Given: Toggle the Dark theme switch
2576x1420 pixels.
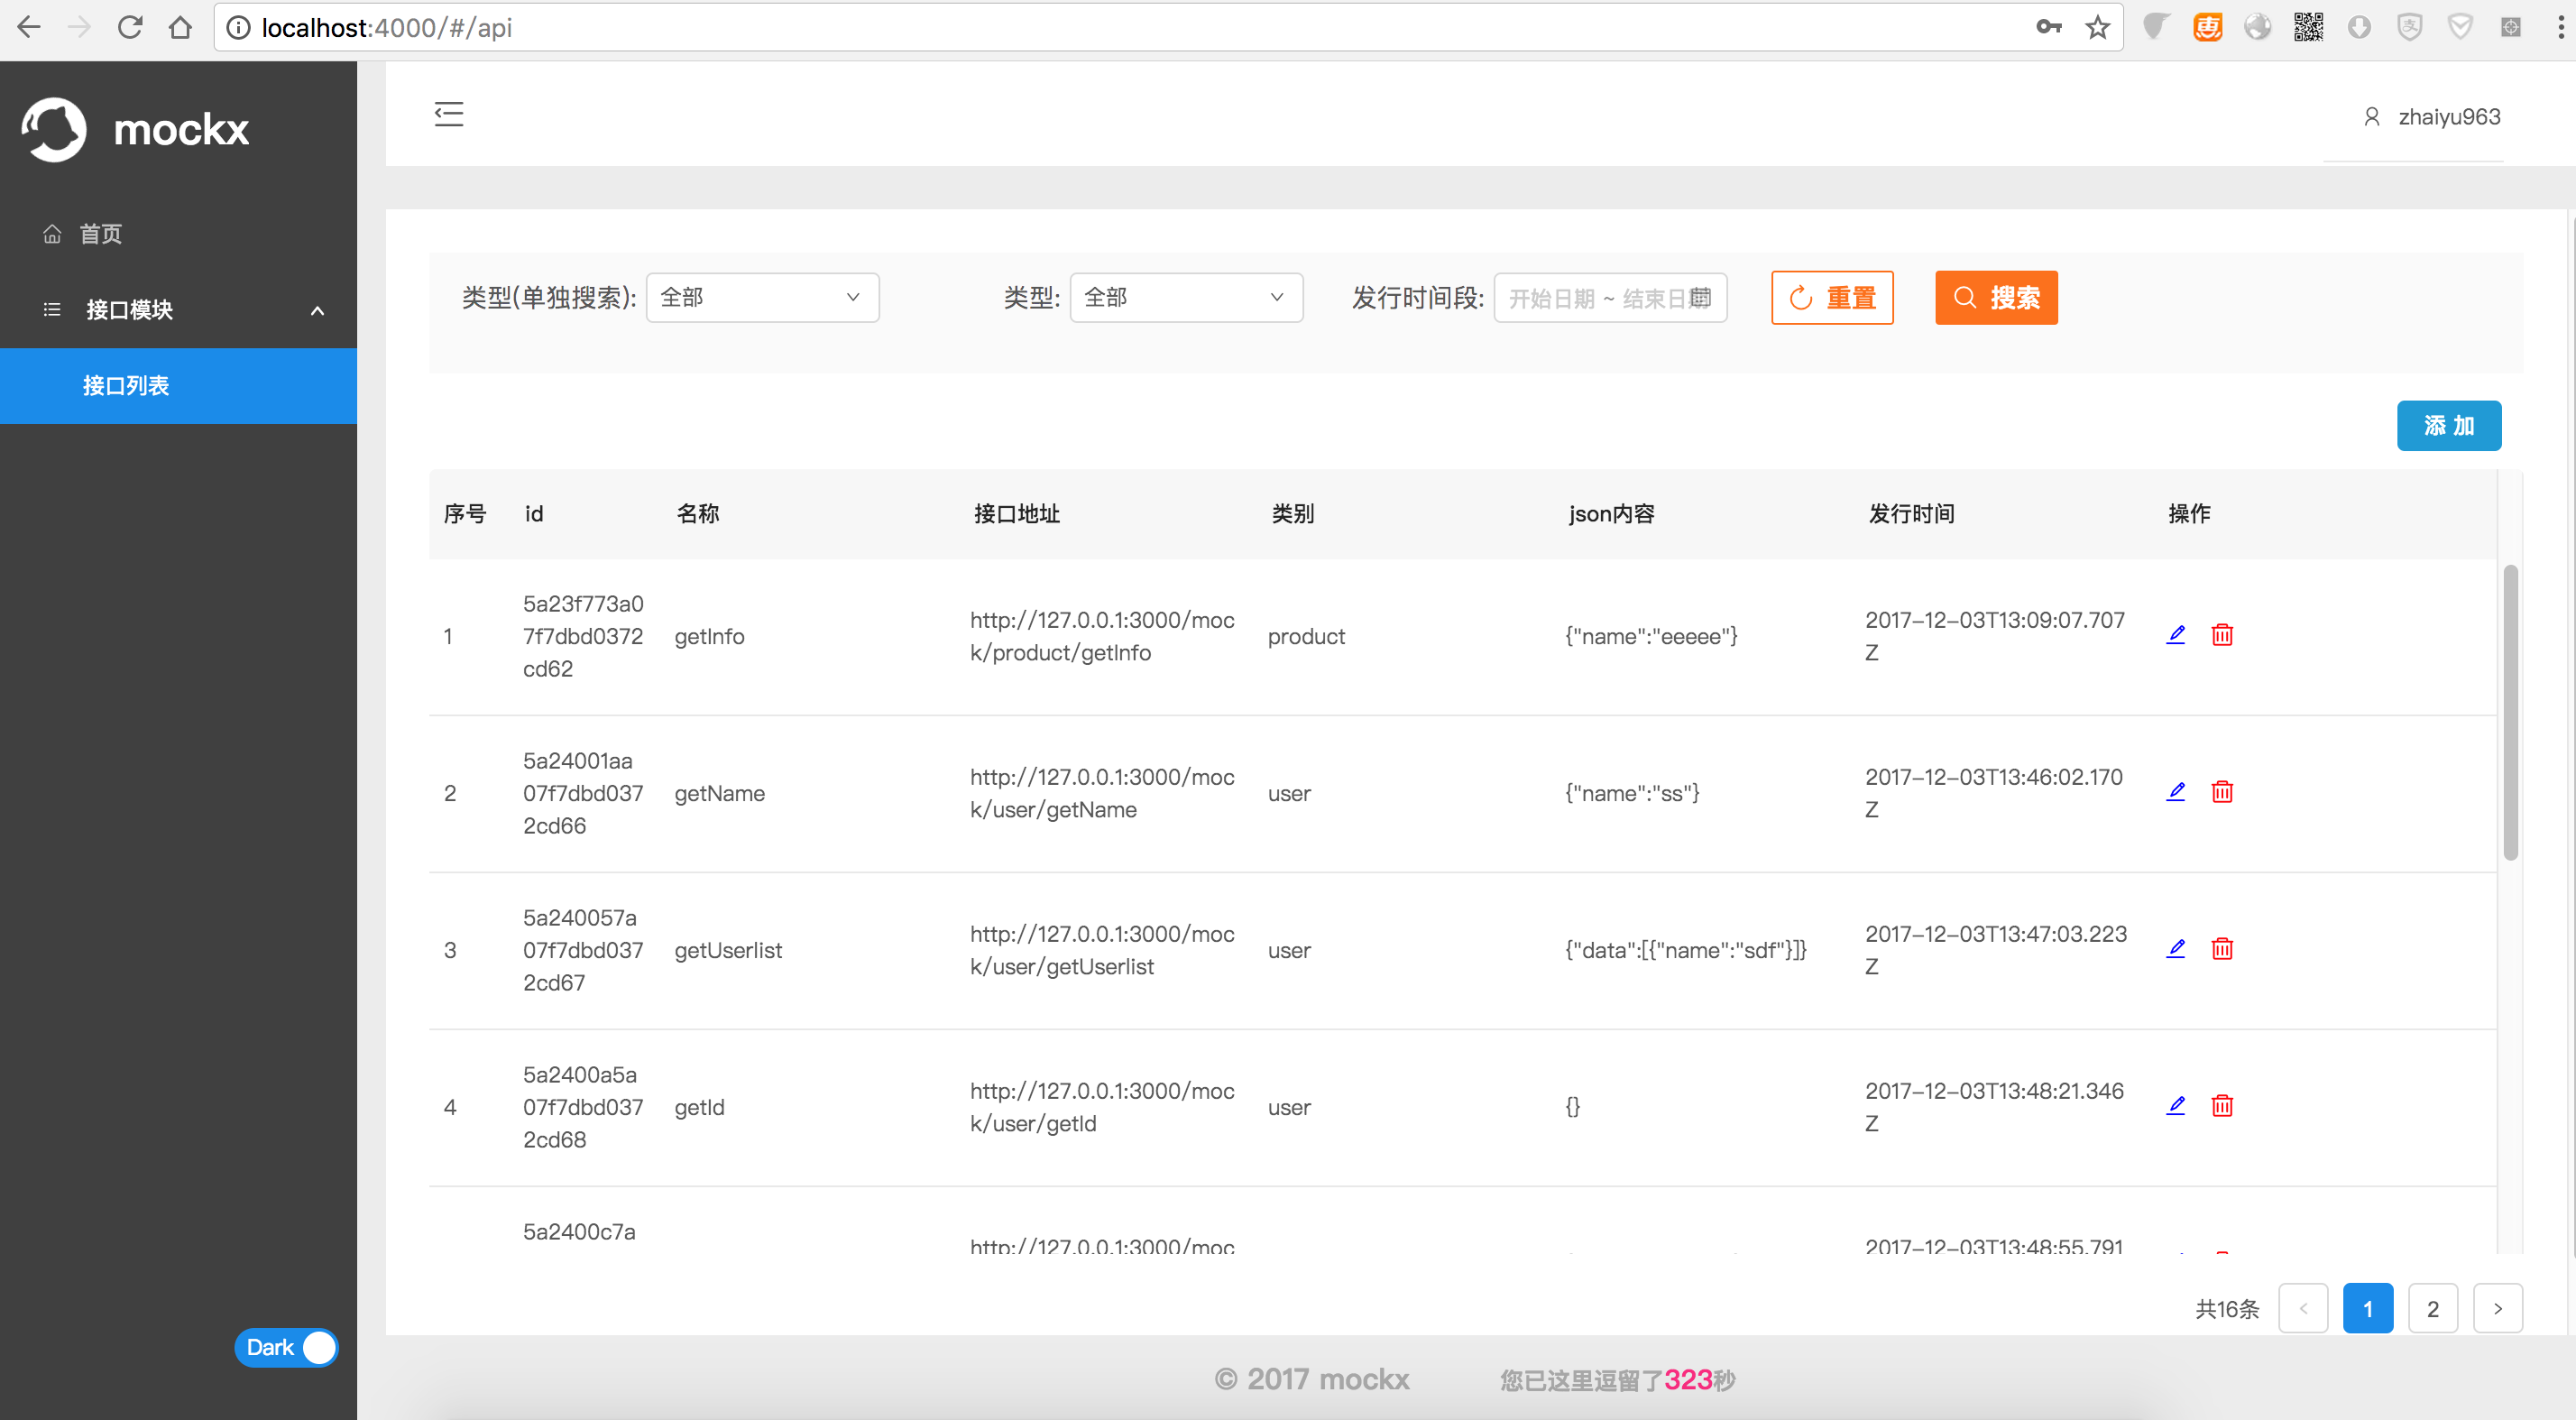Looking at the screenshot, I should [x=287, y=1347].
